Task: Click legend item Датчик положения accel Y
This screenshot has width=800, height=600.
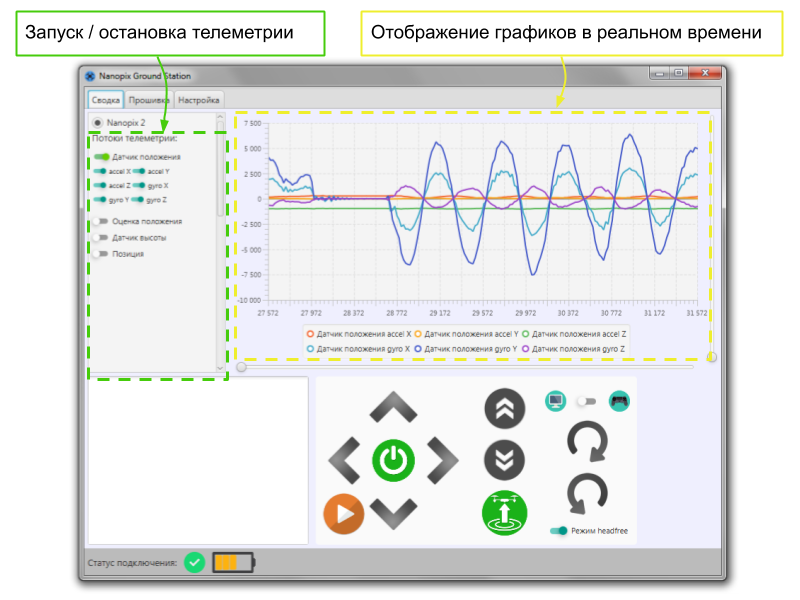Action: click(x=466, y=334)
